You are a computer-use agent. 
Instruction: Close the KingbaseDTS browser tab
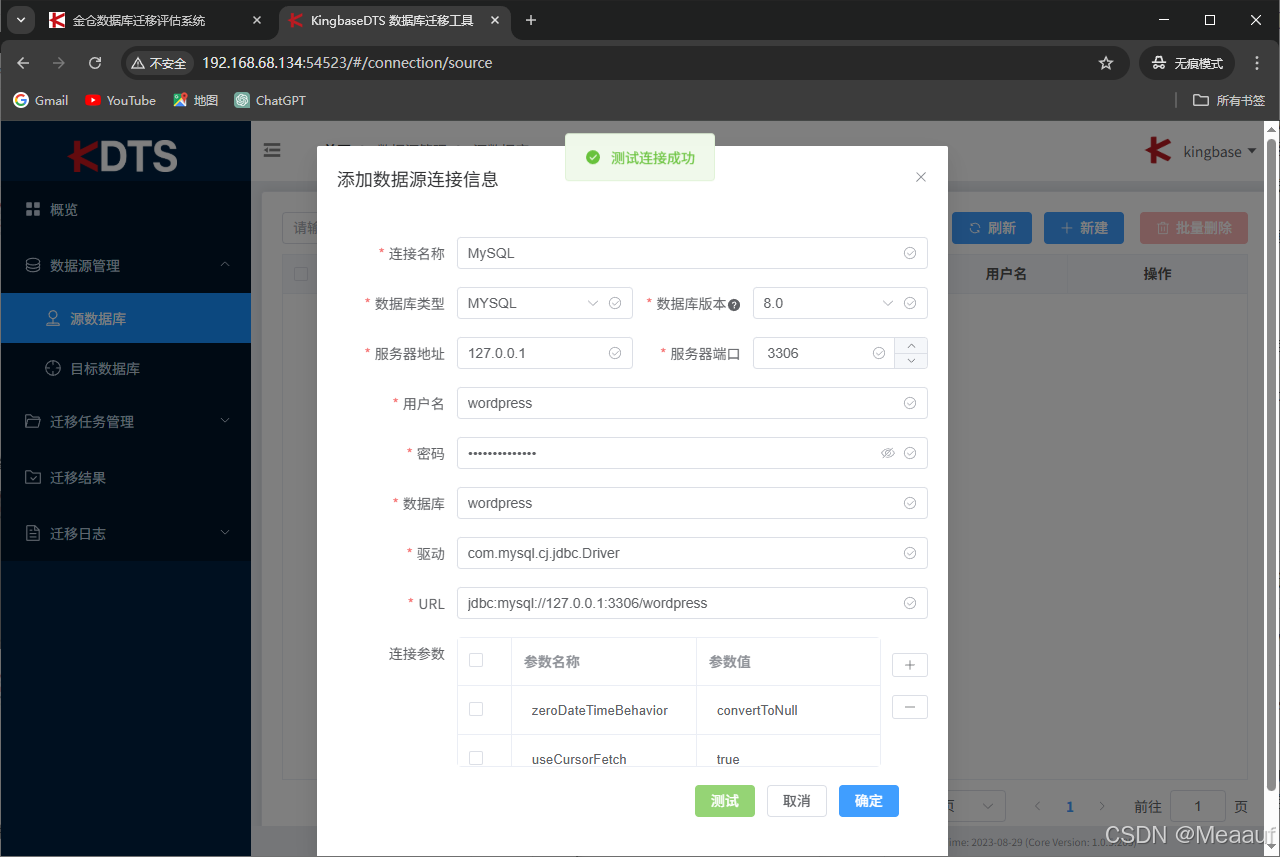point(493,20)
